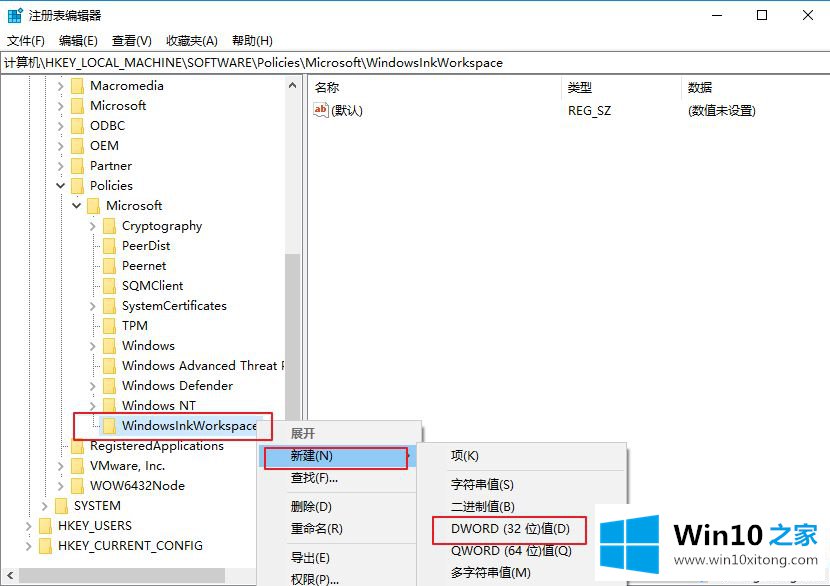830x586 pixels.
Task: Expand the top-level Microsoft key
Action: pos(60,106)
